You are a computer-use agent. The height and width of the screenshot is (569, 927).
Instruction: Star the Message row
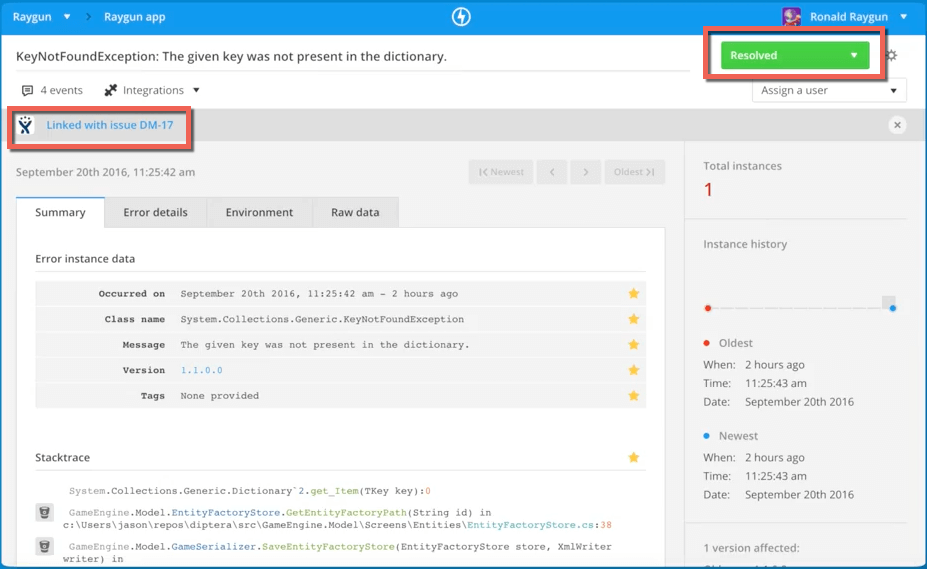634,344
